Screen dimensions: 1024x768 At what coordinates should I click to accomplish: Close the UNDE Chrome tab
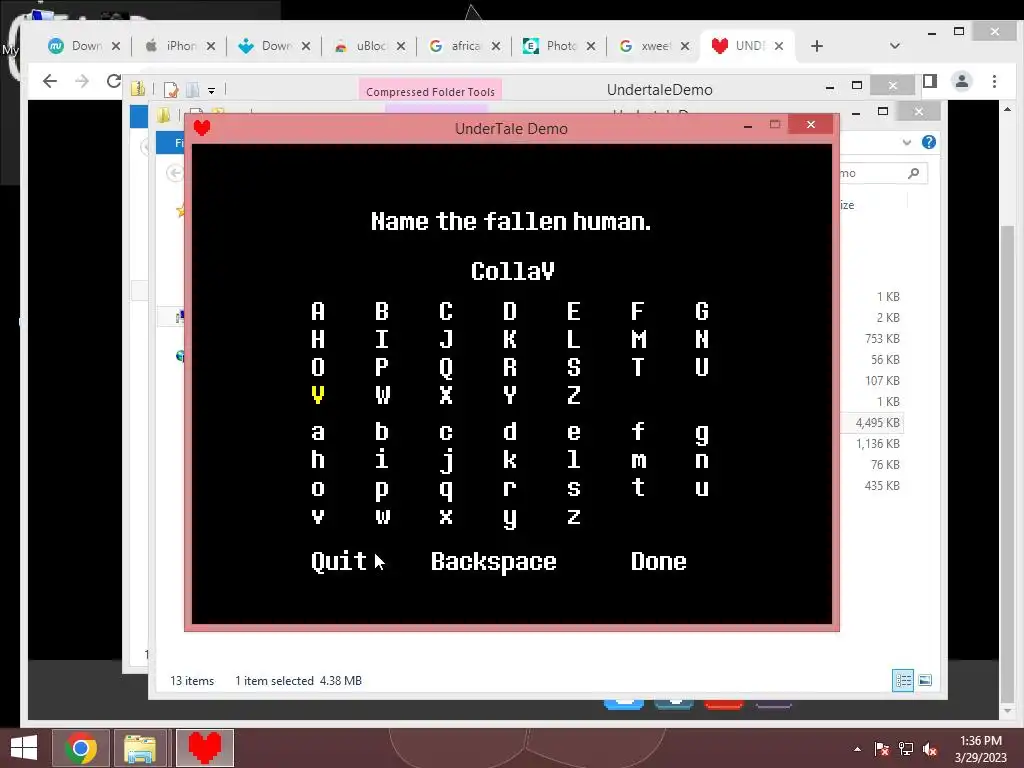pyautogui.click(x=779, y=46)
